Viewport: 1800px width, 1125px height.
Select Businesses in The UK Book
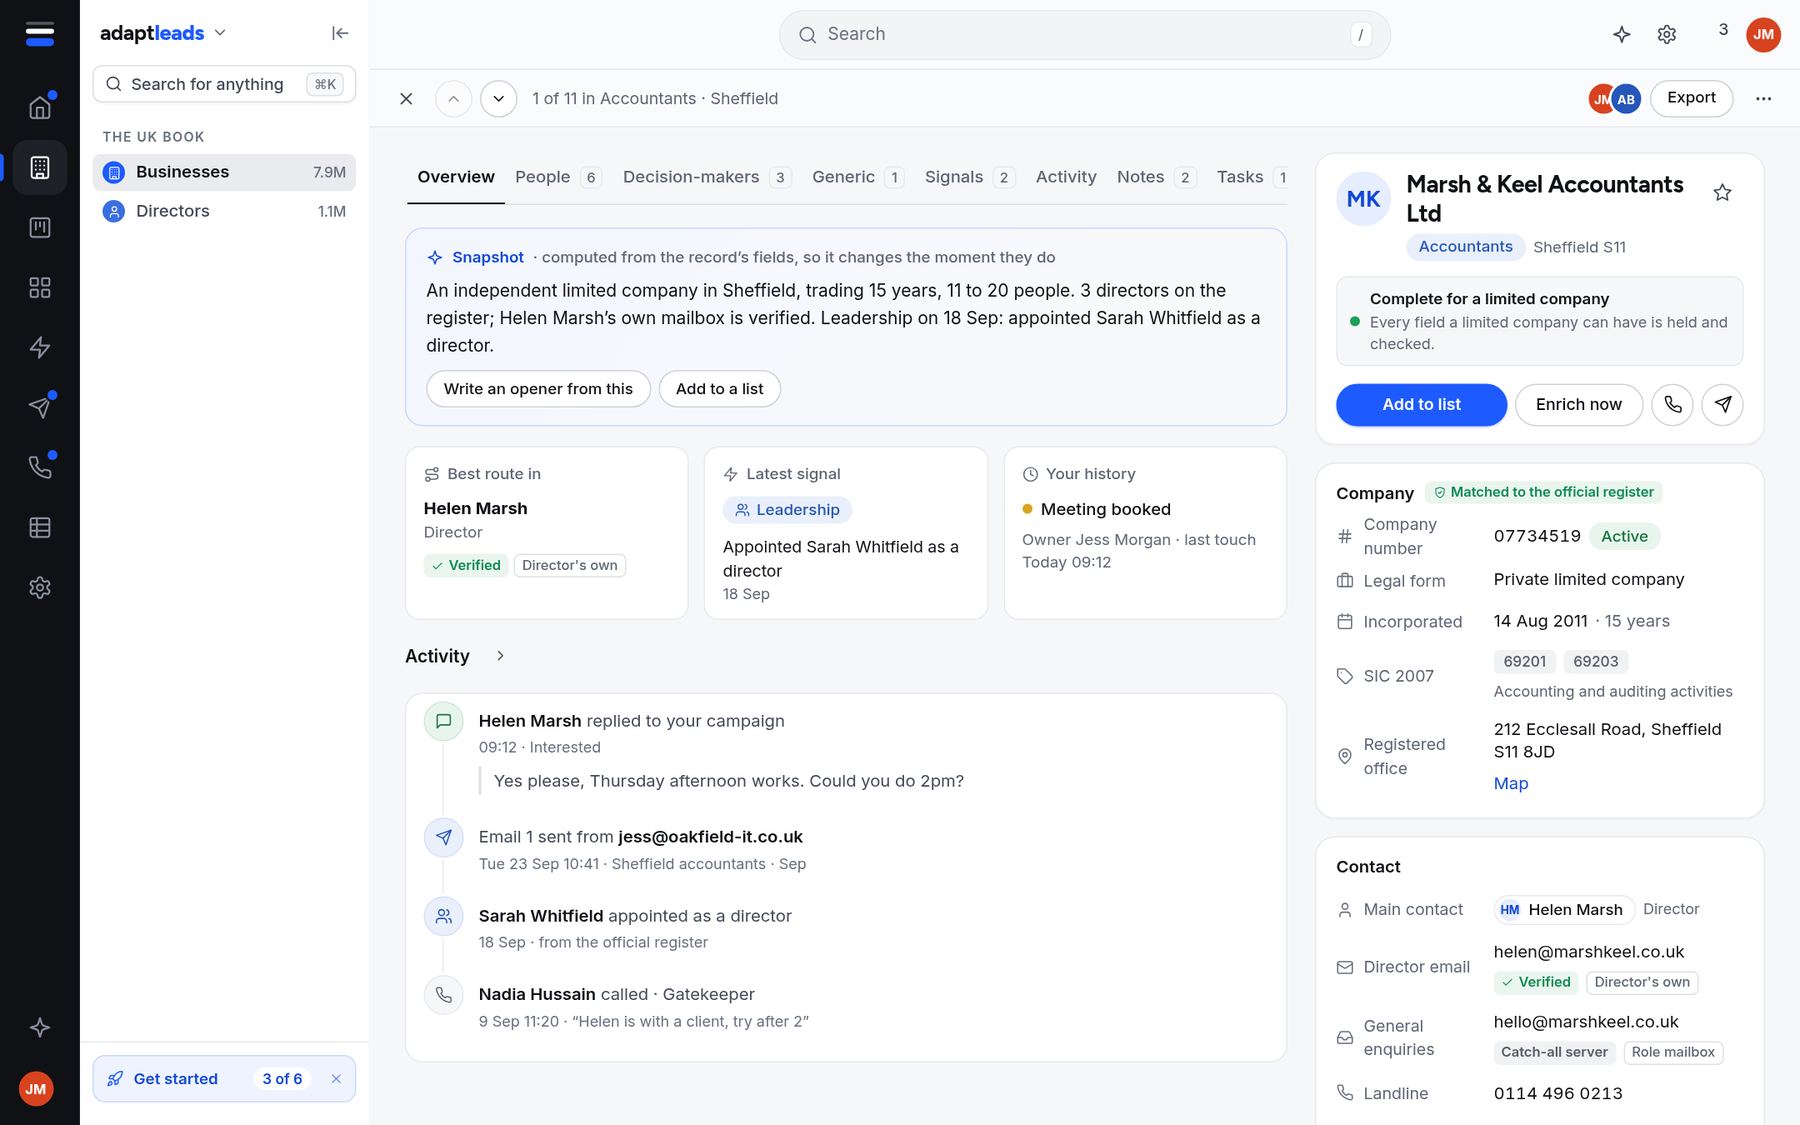point(224,172)
